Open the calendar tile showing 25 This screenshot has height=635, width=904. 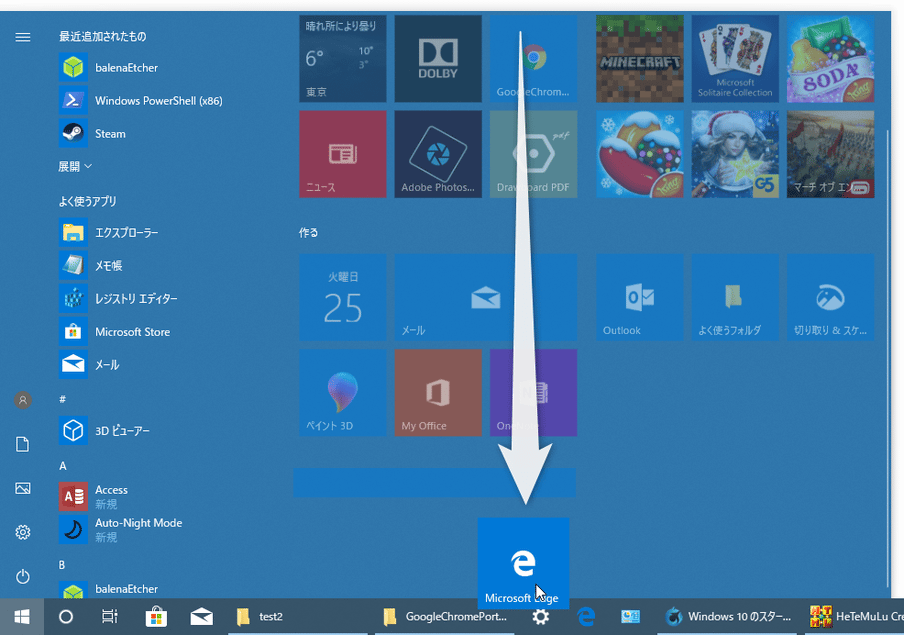342,297
